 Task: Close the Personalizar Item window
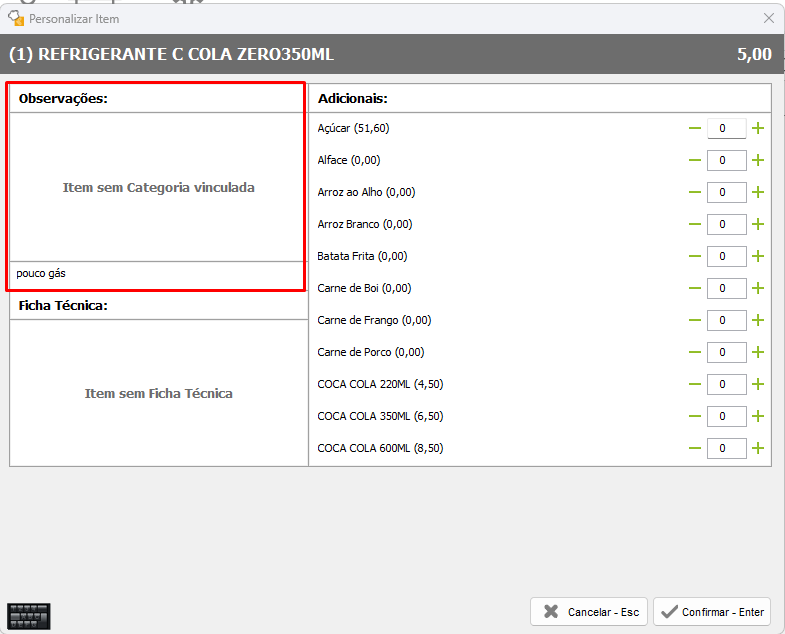click(x=768, y=18)
